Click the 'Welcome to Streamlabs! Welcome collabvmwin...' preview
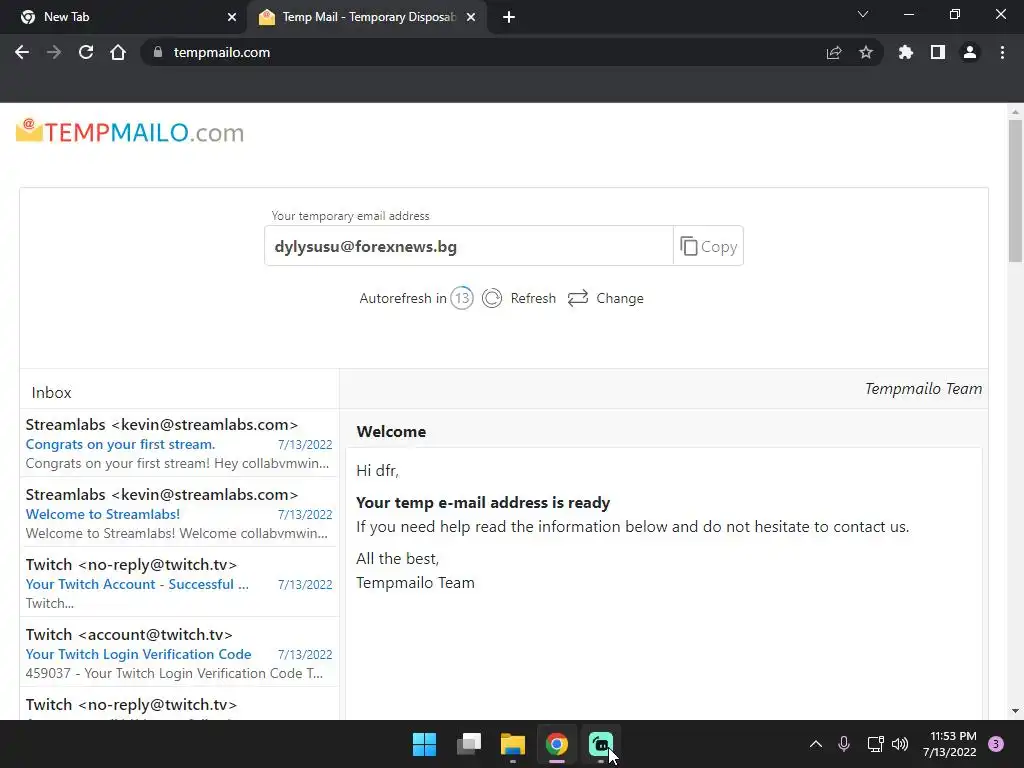 (177, 533)
